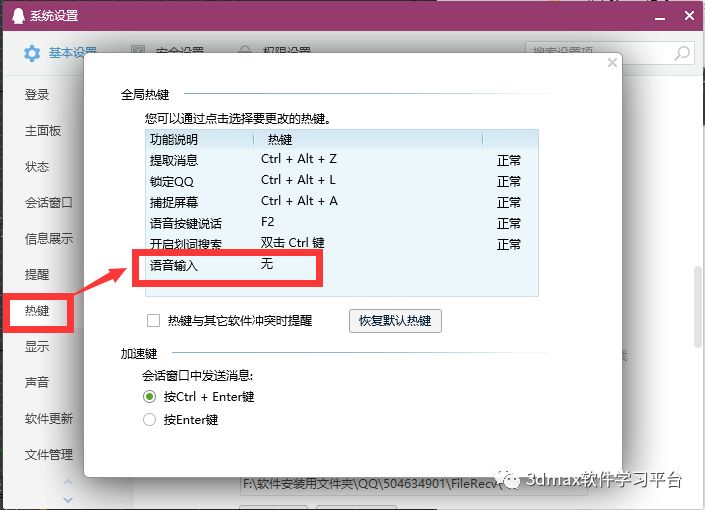Open the 会话窗口 settings section
Screen dimensions: 705x510
point(49,202)
